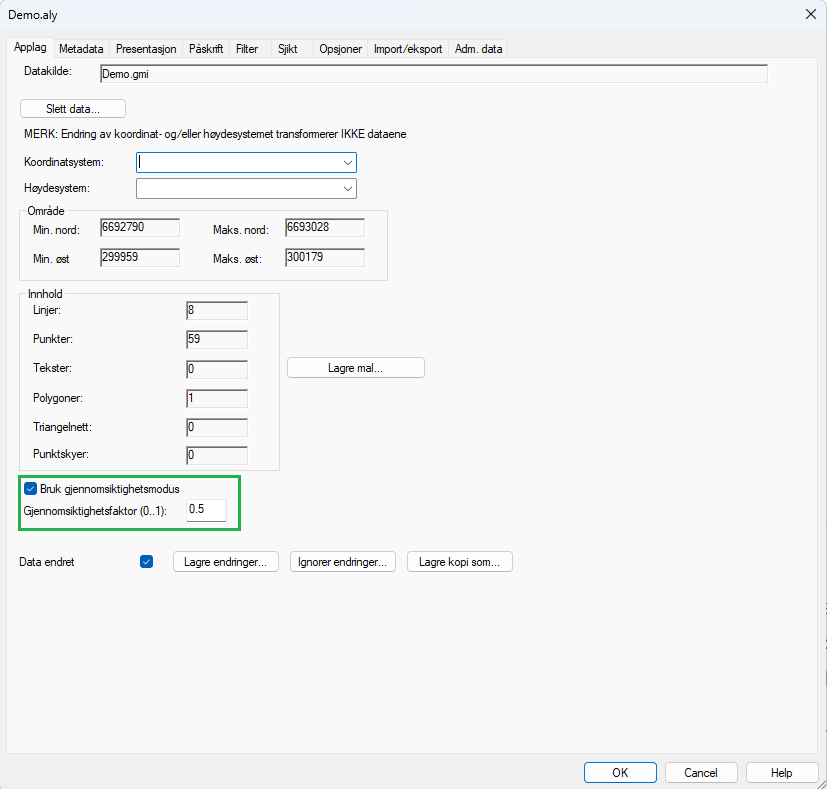Switch to the Metadata tab

(x=81, y=48)
